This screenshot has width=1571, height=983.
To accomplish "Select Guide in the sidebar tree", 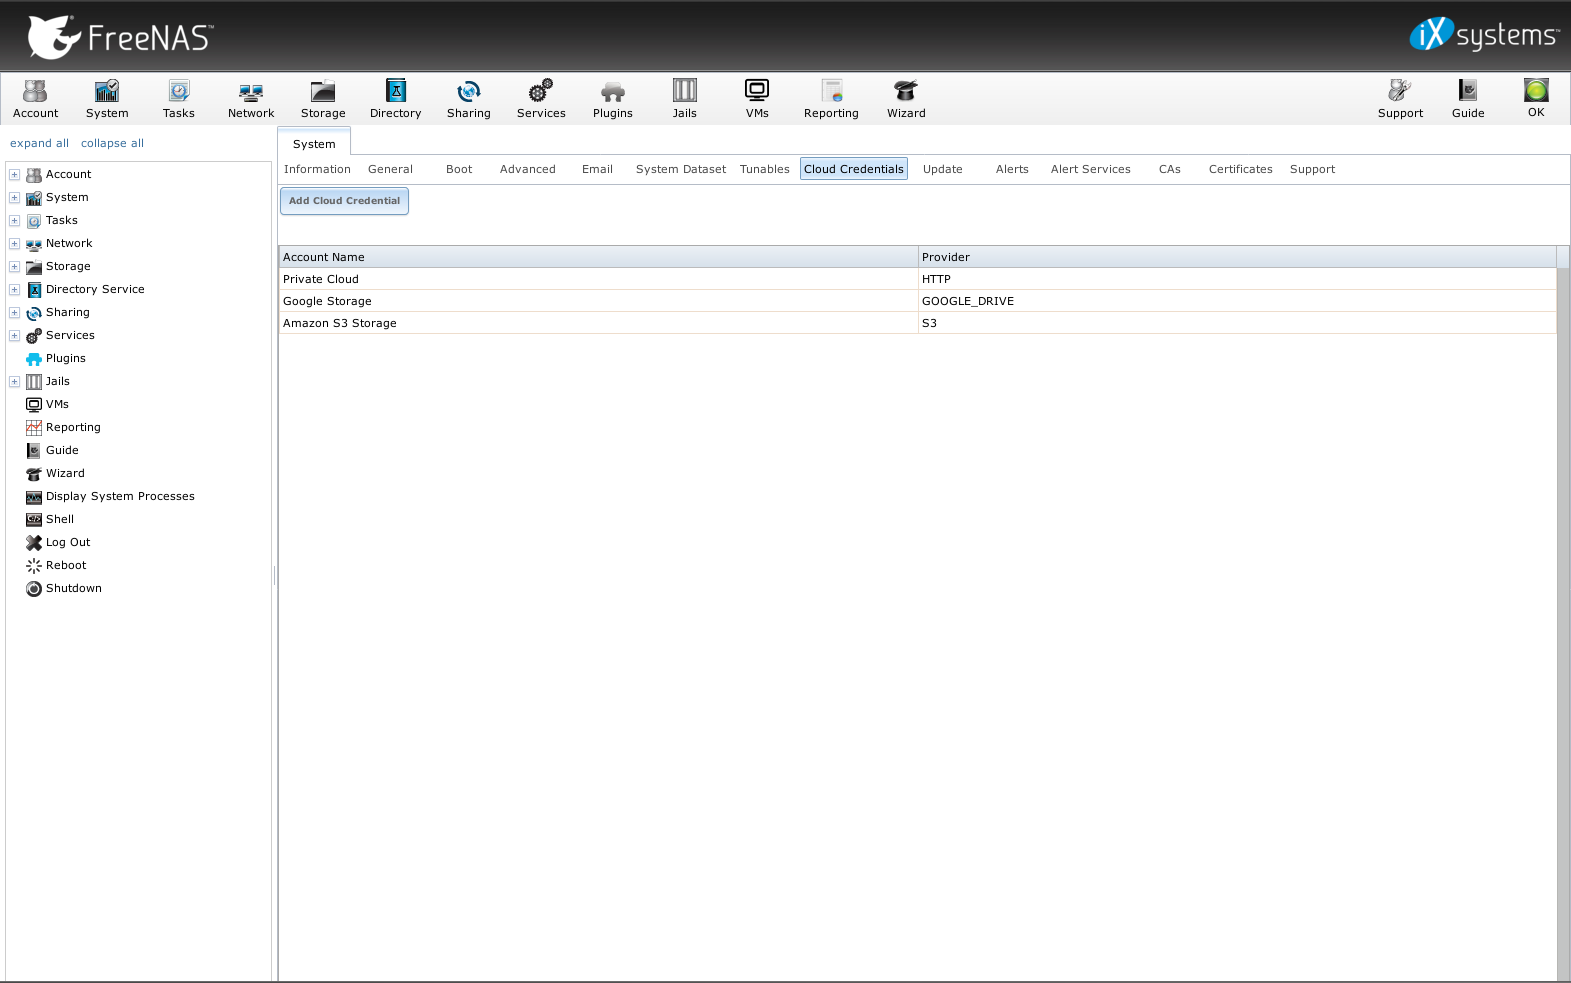I will (52, 450).
